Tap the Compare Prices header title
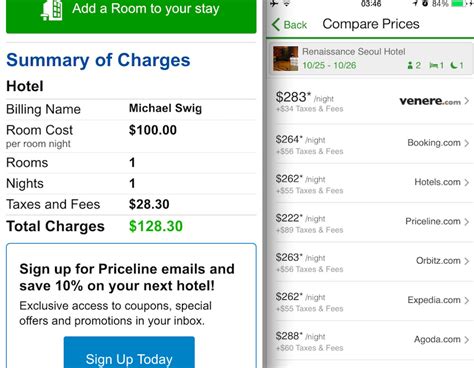The image size is (474, 368). 371,24
